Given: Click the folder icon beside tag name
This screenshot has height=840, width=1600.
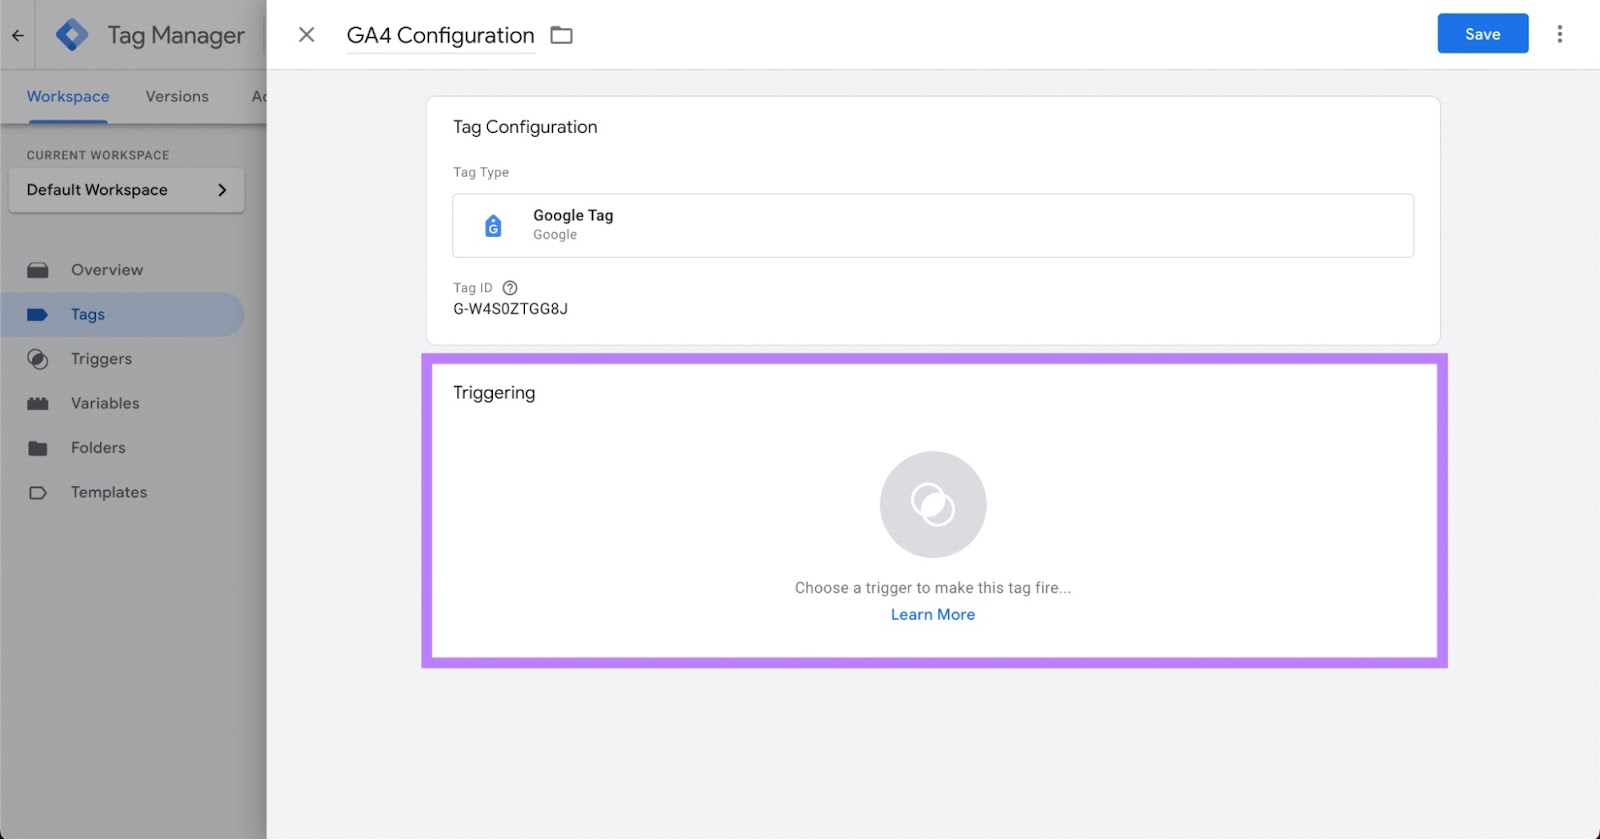Looking at the screenshot, I should click(x=562, y=35).
